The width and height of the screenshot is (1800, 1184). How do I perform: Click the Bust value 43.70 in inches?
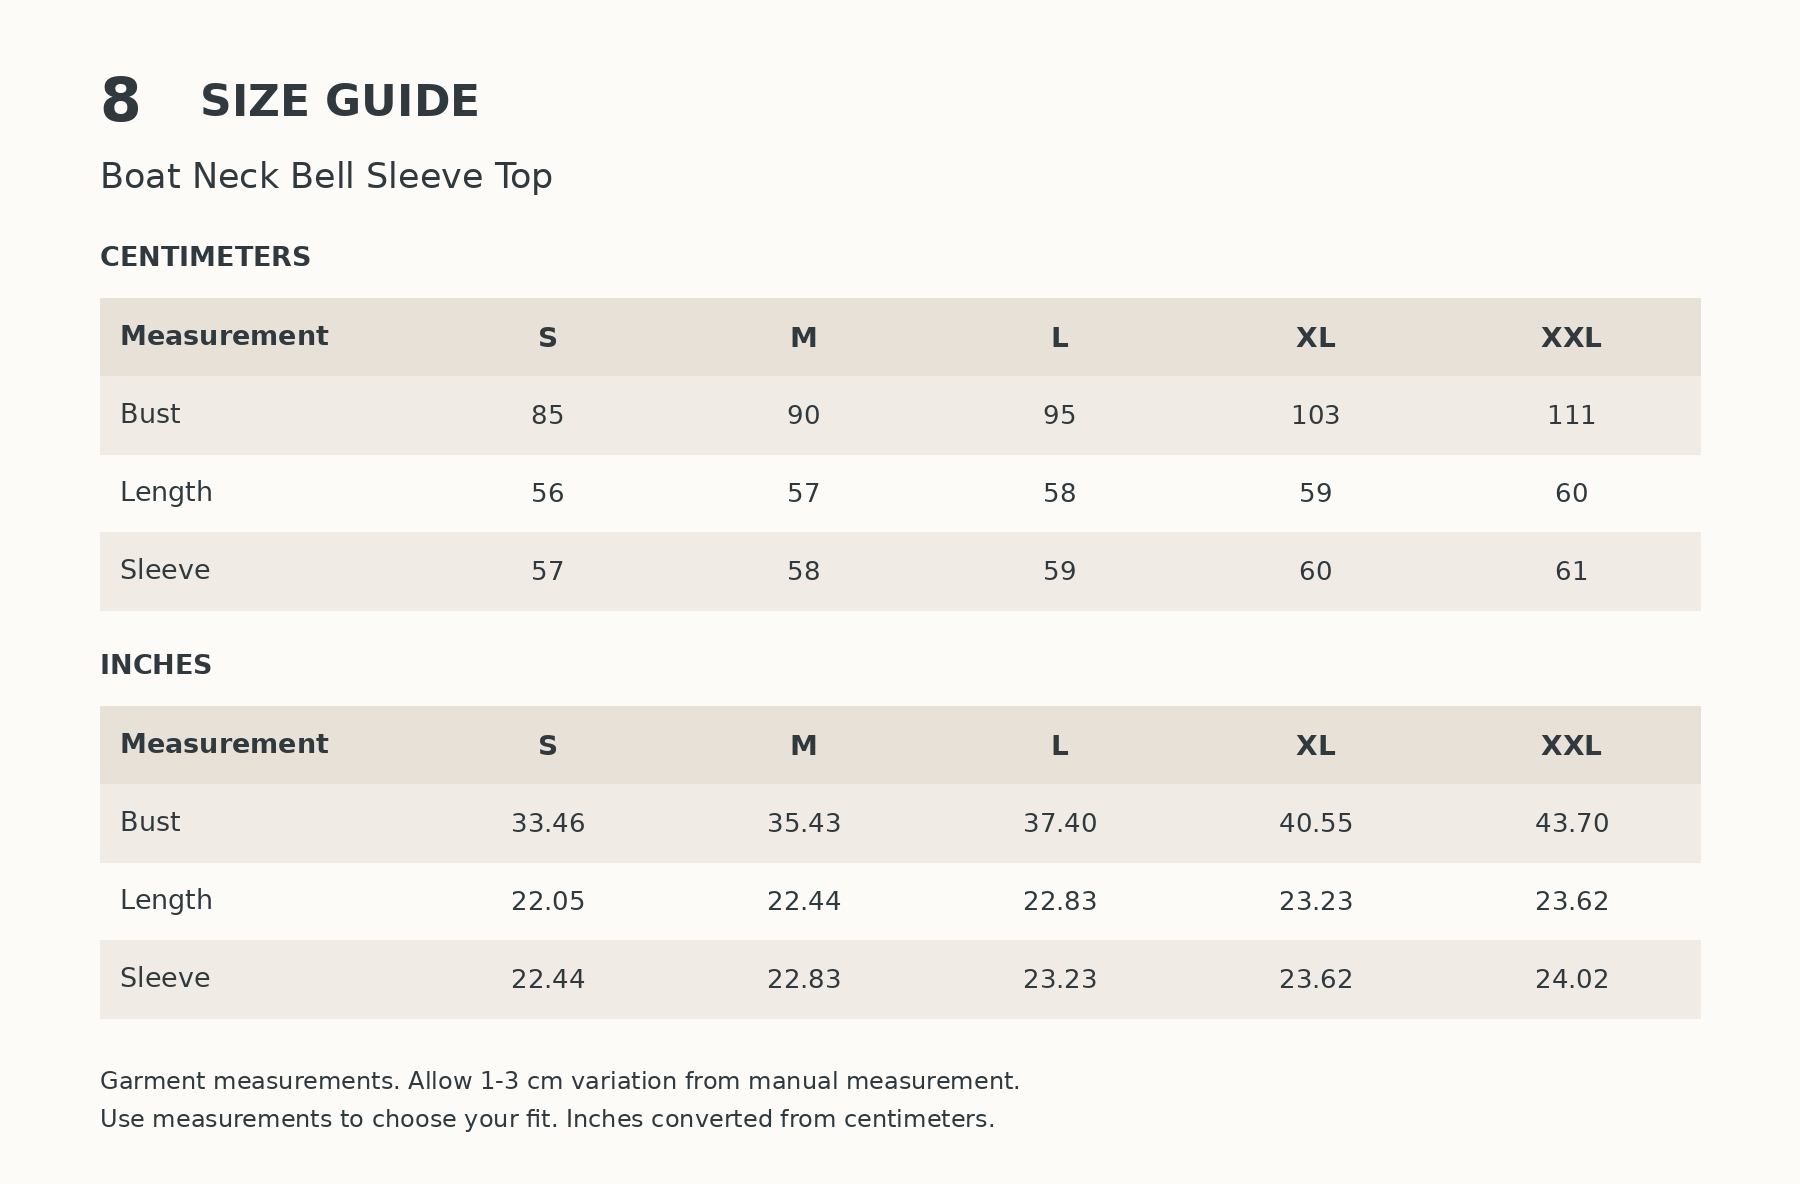pos(1571,824)
